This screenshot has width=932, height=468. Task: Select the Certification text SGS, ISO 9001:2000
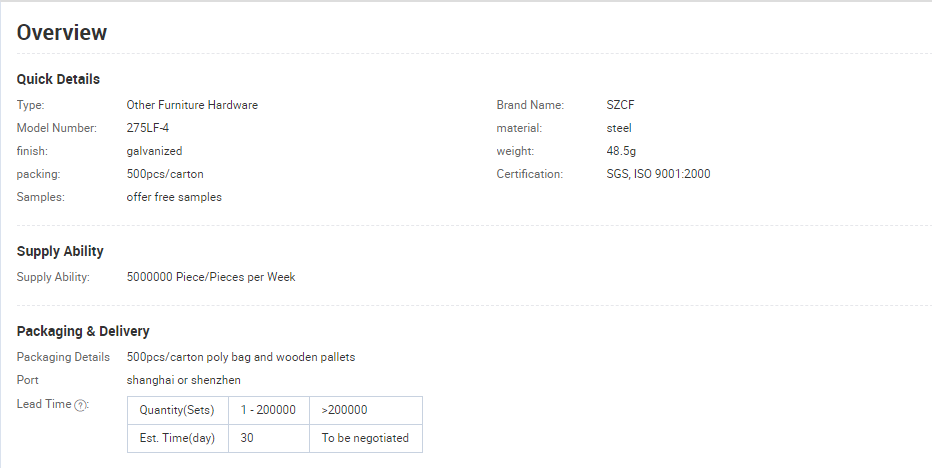pyautogui.click(x=659, y=174)
